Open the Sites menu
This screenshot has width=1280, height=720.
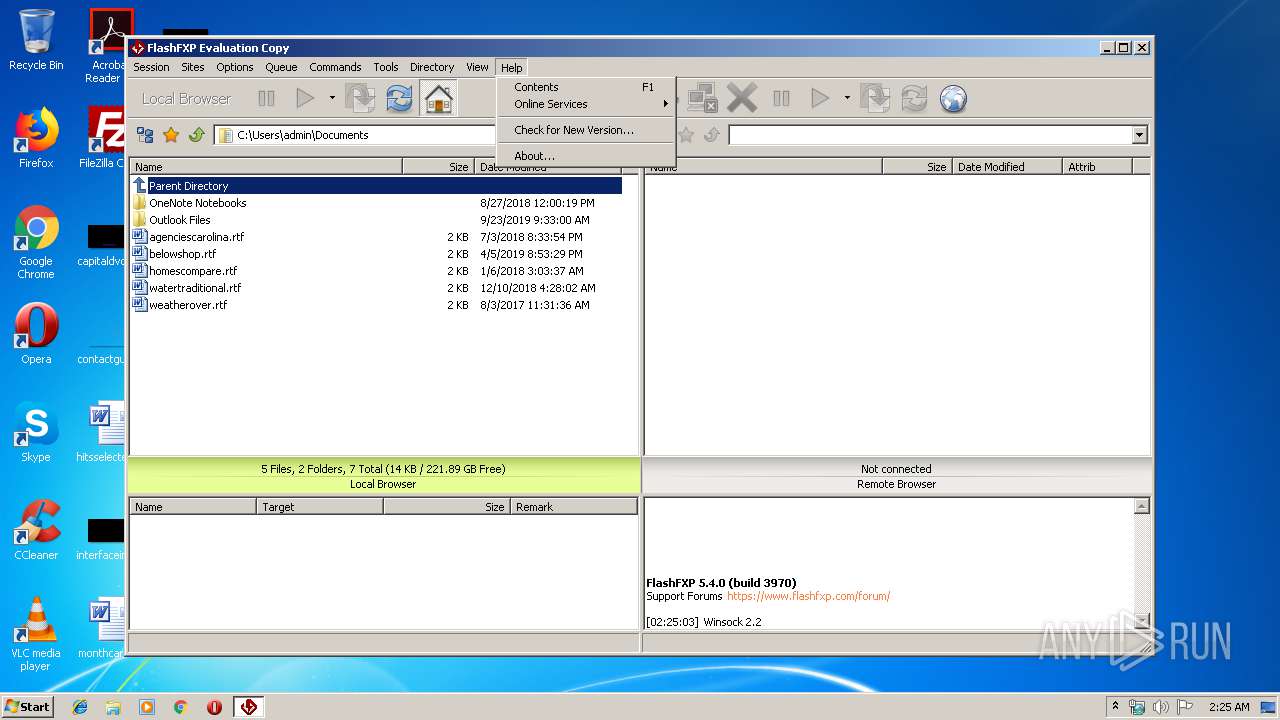pos(193,67)
